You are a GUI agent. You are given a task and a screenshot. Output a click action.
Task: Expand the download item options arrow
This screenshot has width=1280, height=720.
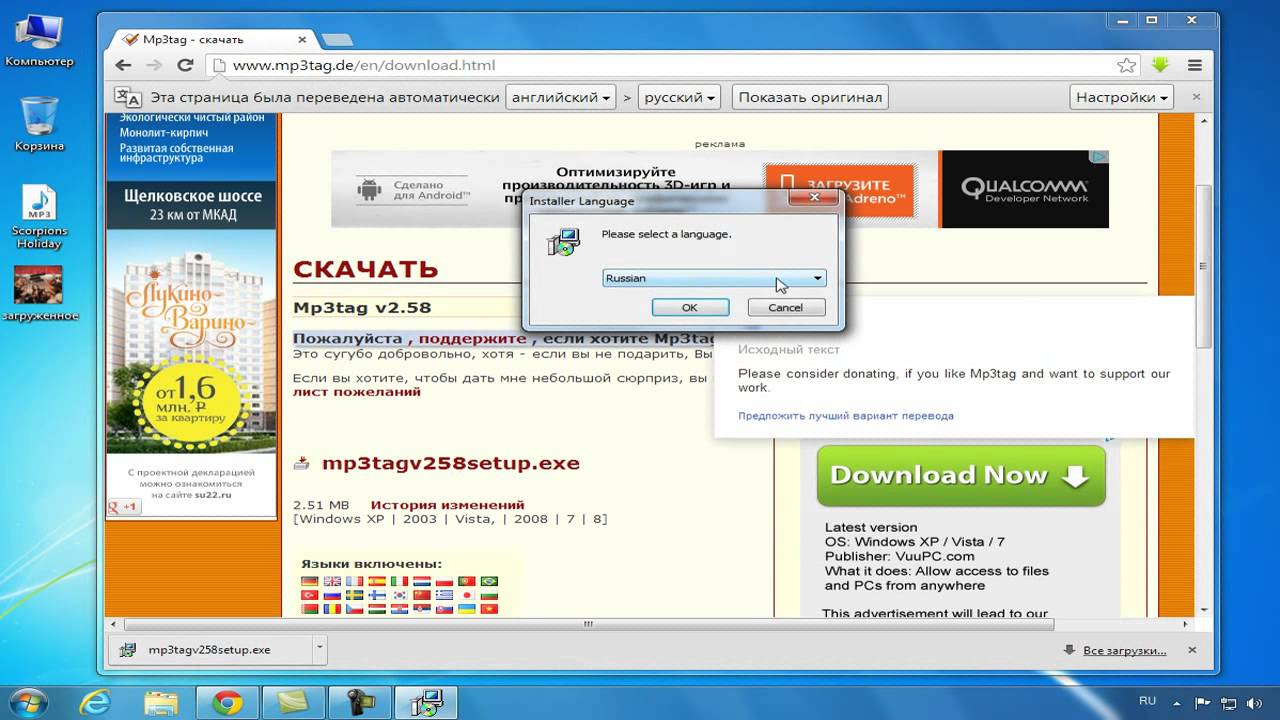coord(320,649)
